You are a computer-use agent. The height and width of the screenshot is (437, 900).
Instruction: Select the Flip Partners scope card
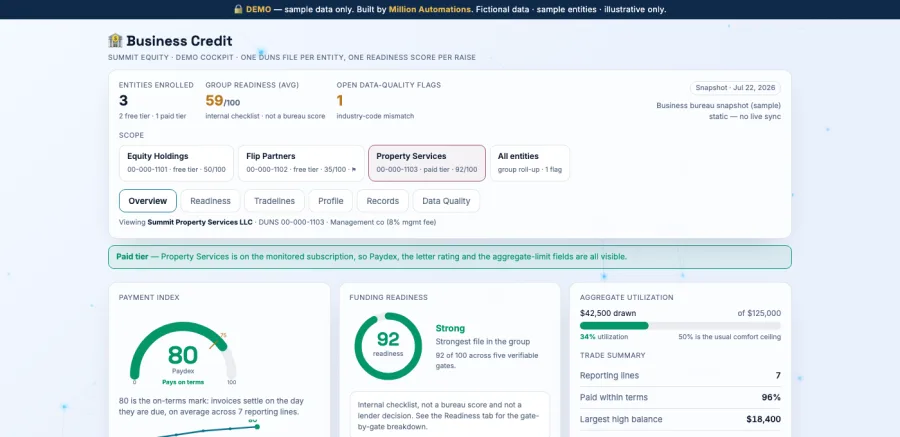click(301, 163)
